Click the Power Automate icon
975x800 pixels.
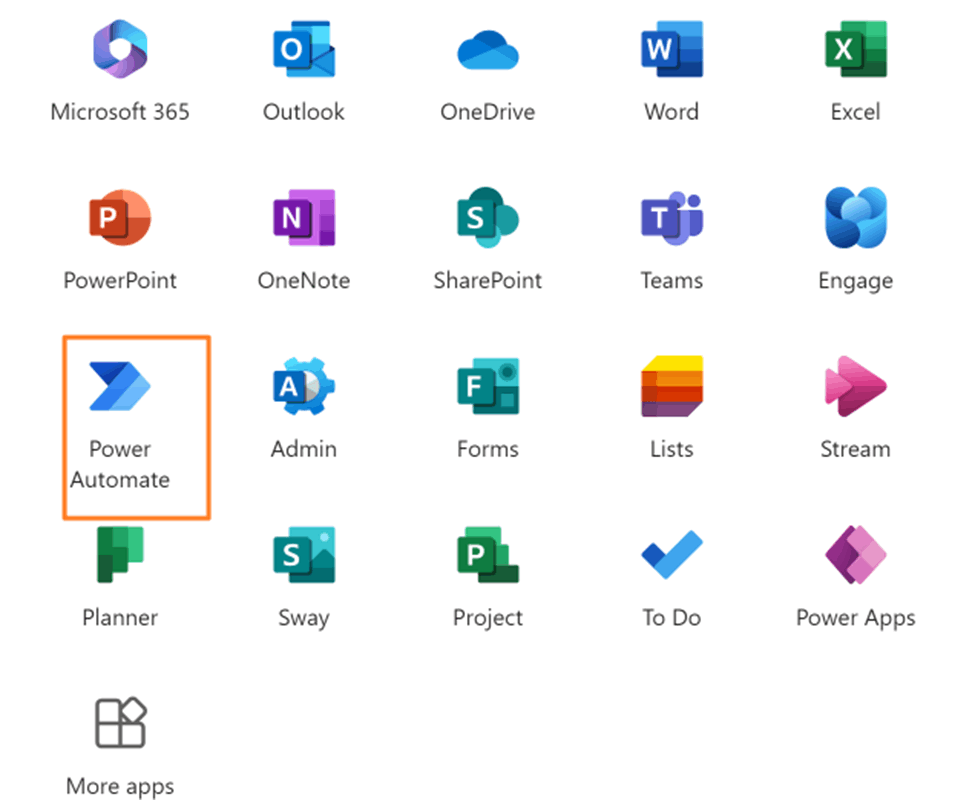point(120,386)
